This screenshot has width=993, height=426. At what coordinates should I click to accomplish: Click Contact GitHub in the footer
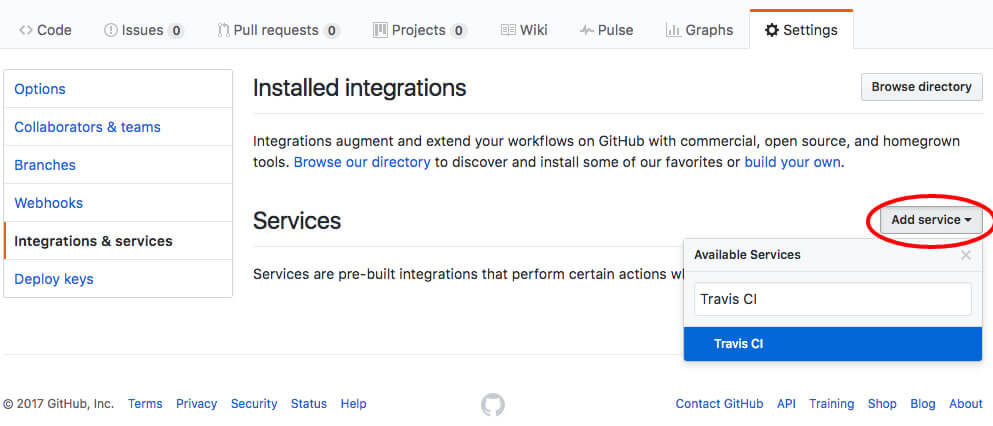719,404
